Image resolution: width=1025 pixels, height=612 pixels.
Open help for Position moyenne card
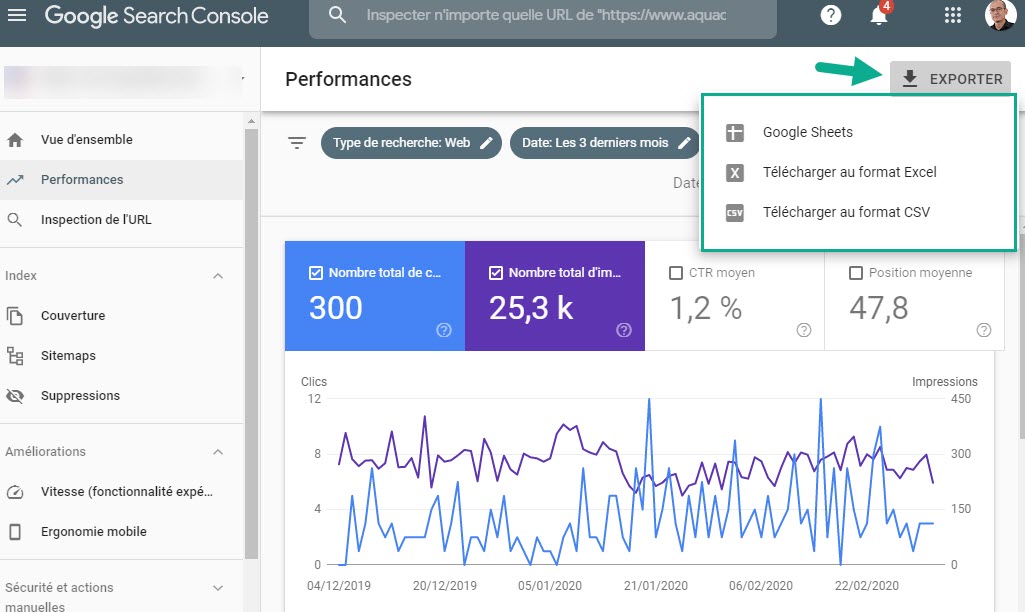click(984, 330)
